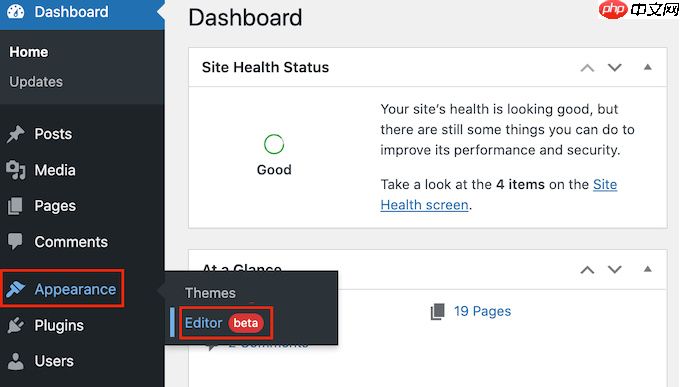This screenshot has height=387, width=680.
Task: Move Site Health Status widget down
Action: [x=615, y=67]
